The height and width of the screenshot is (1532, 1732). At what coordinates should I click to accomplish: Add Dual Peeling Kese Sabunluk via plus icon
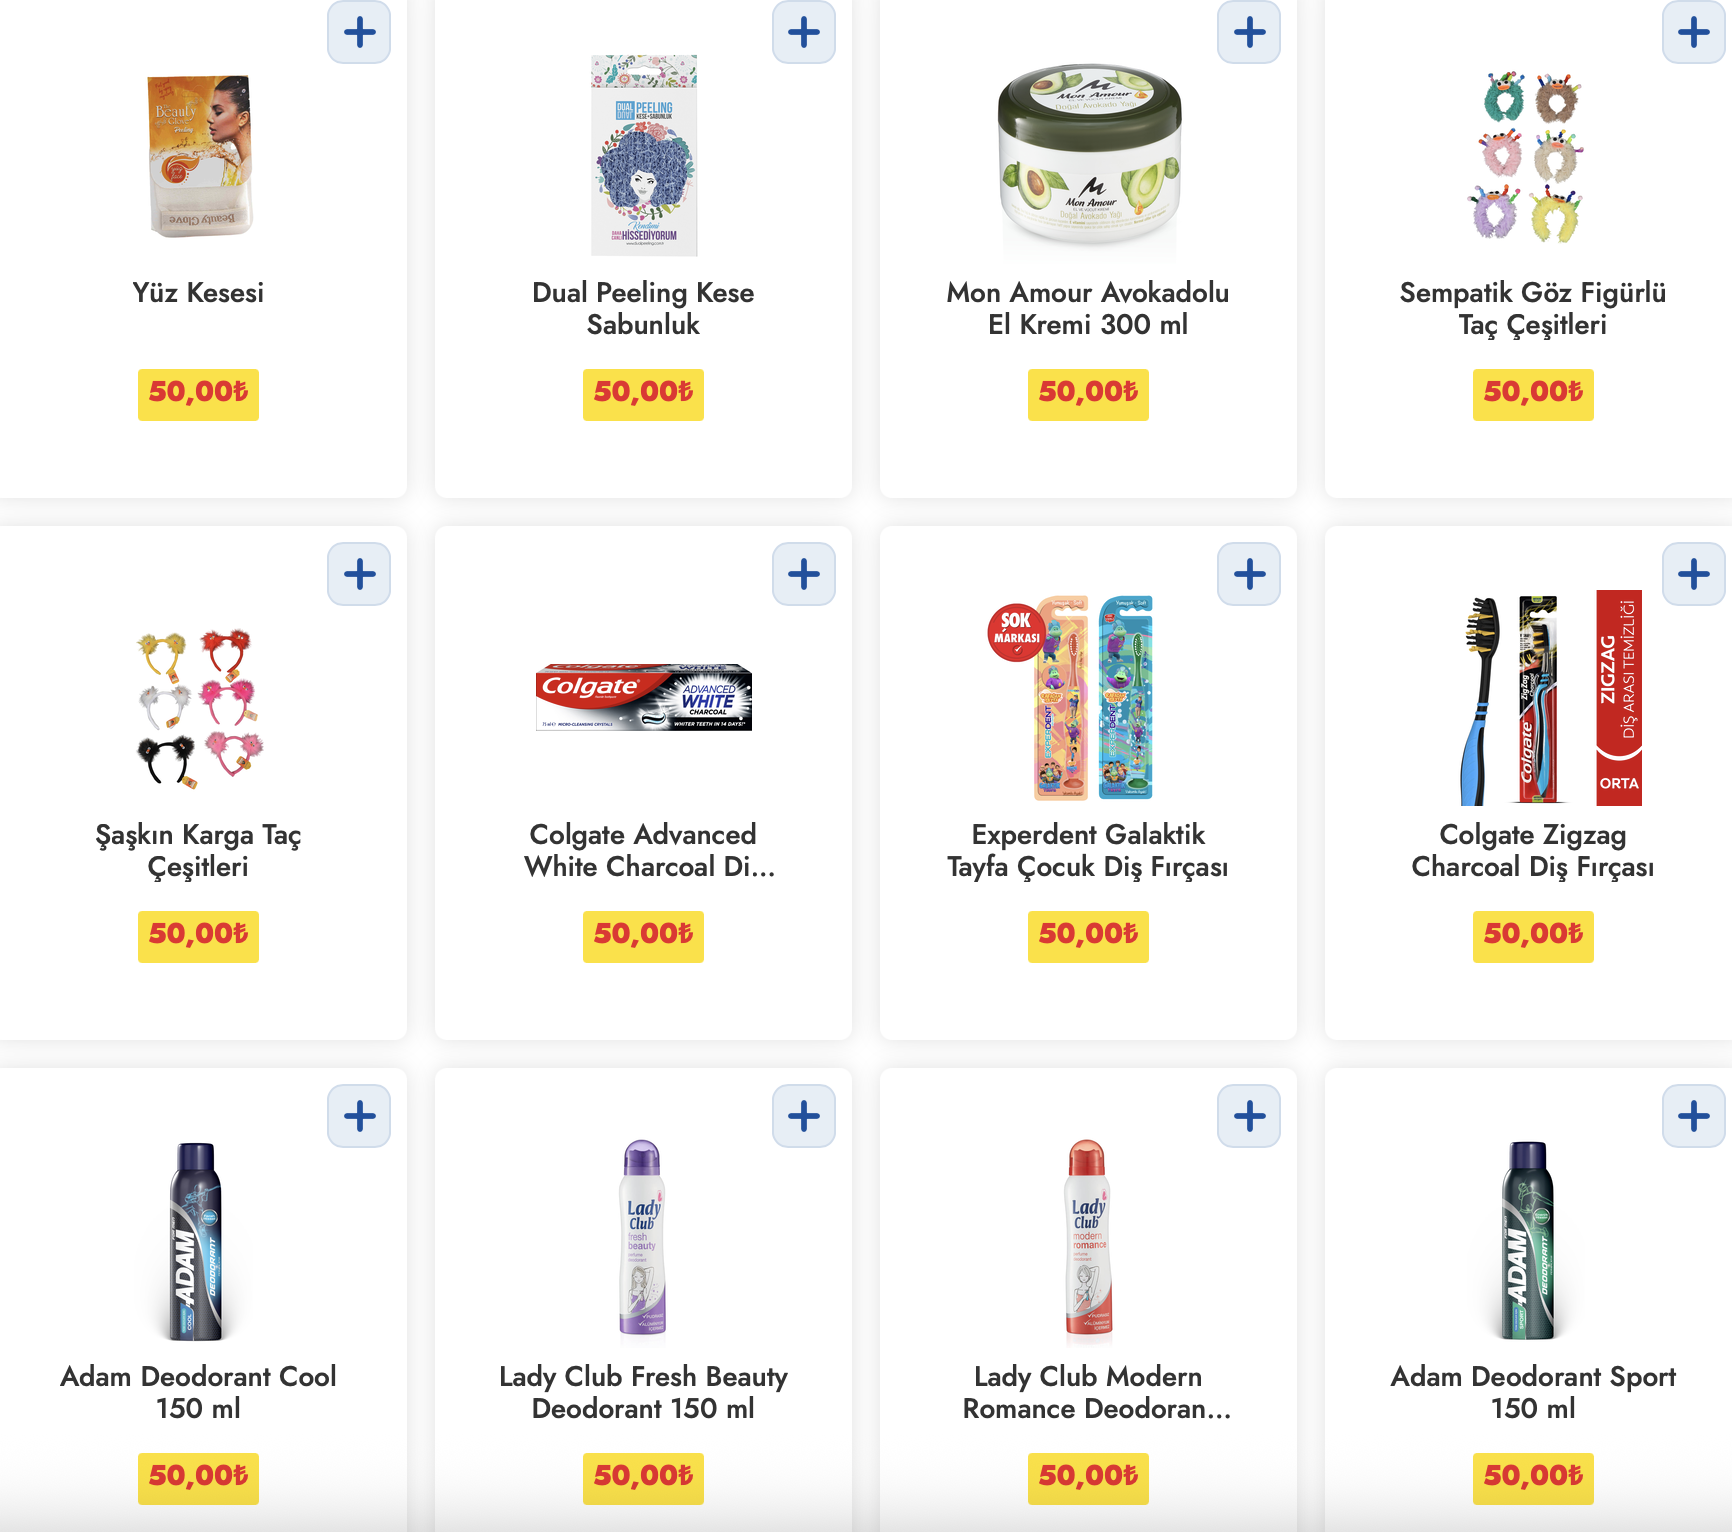click(x=804, y=32)
